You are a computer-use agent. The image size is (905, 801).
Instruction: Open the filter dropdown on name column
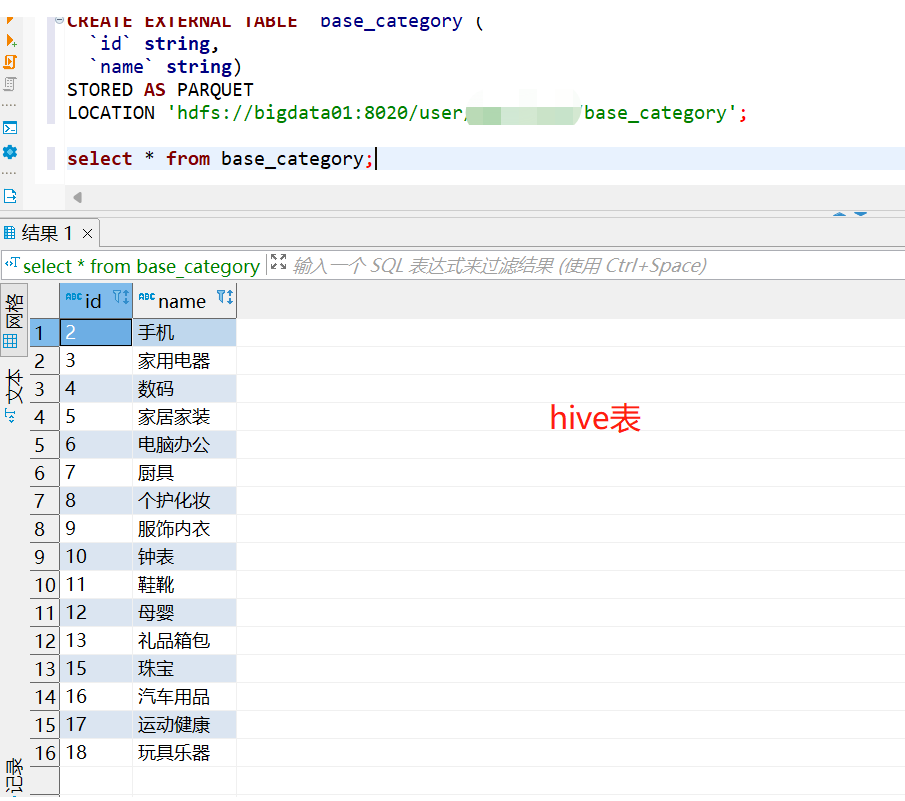(x=222, y=295)
